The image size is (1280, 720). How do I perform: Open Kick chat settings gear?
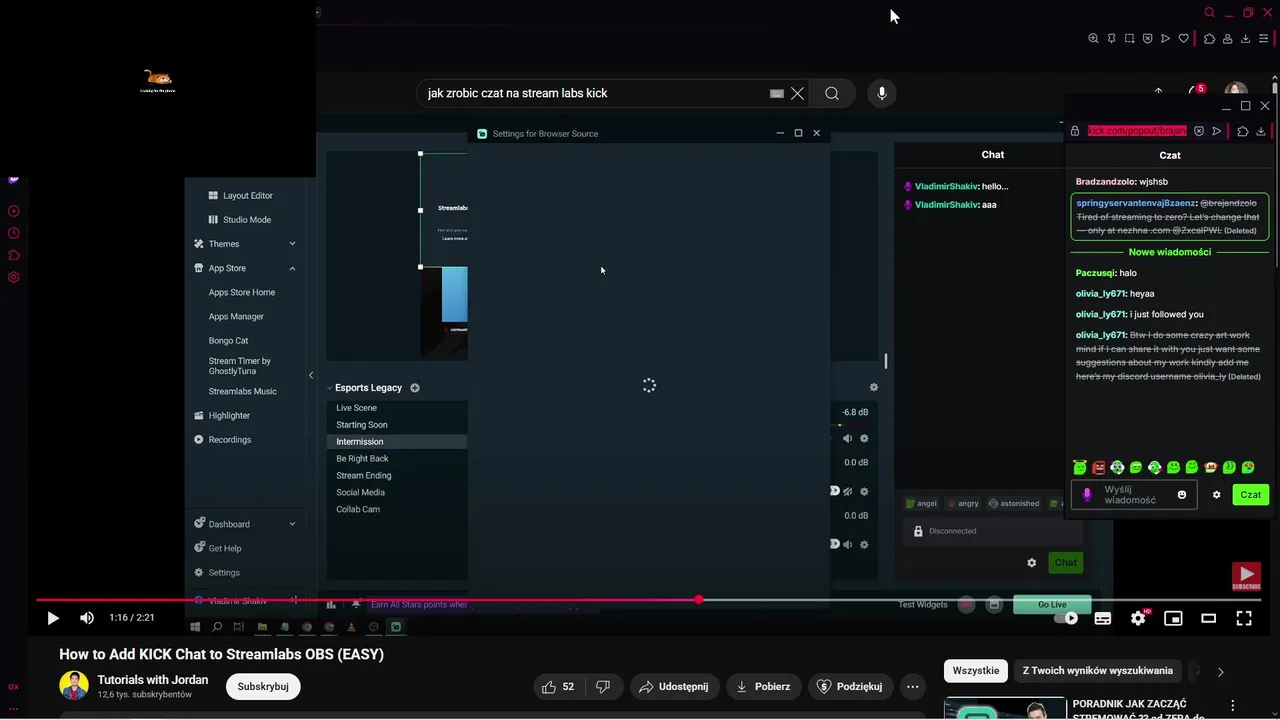pyautogui.click(x=1217, y=495)
